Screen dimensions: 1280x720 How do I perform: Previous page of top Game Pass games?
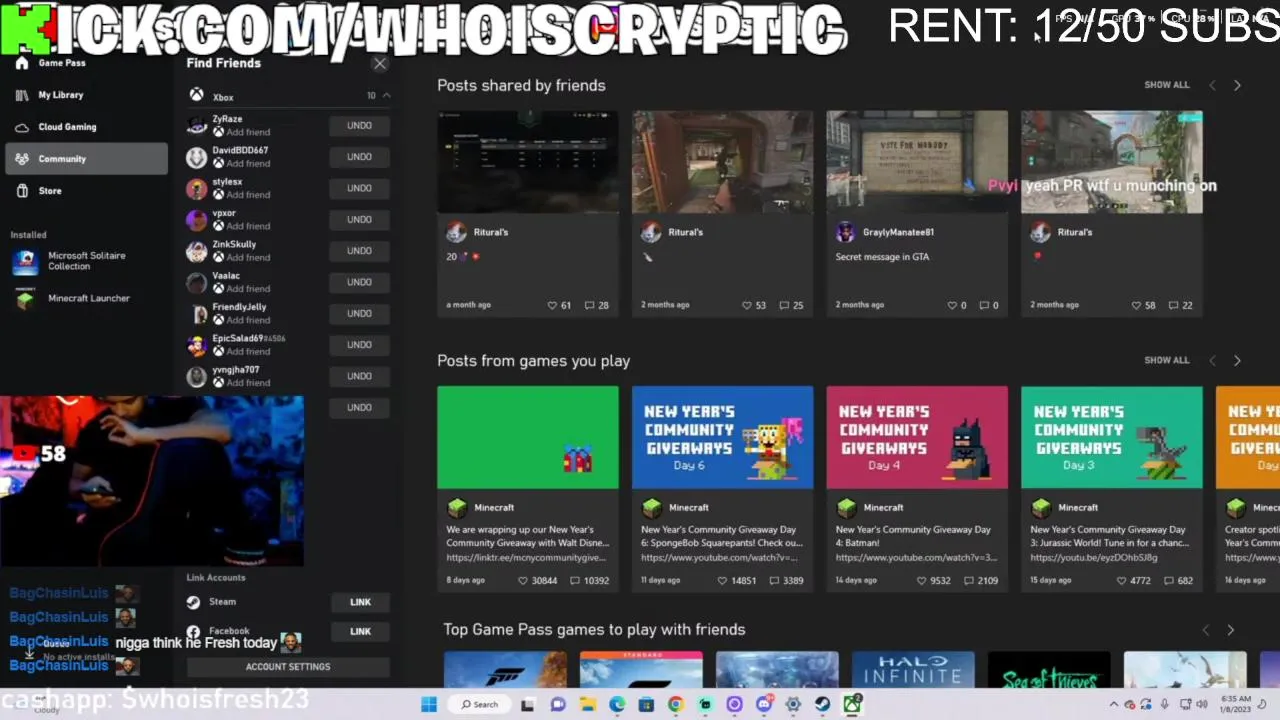1205,630
